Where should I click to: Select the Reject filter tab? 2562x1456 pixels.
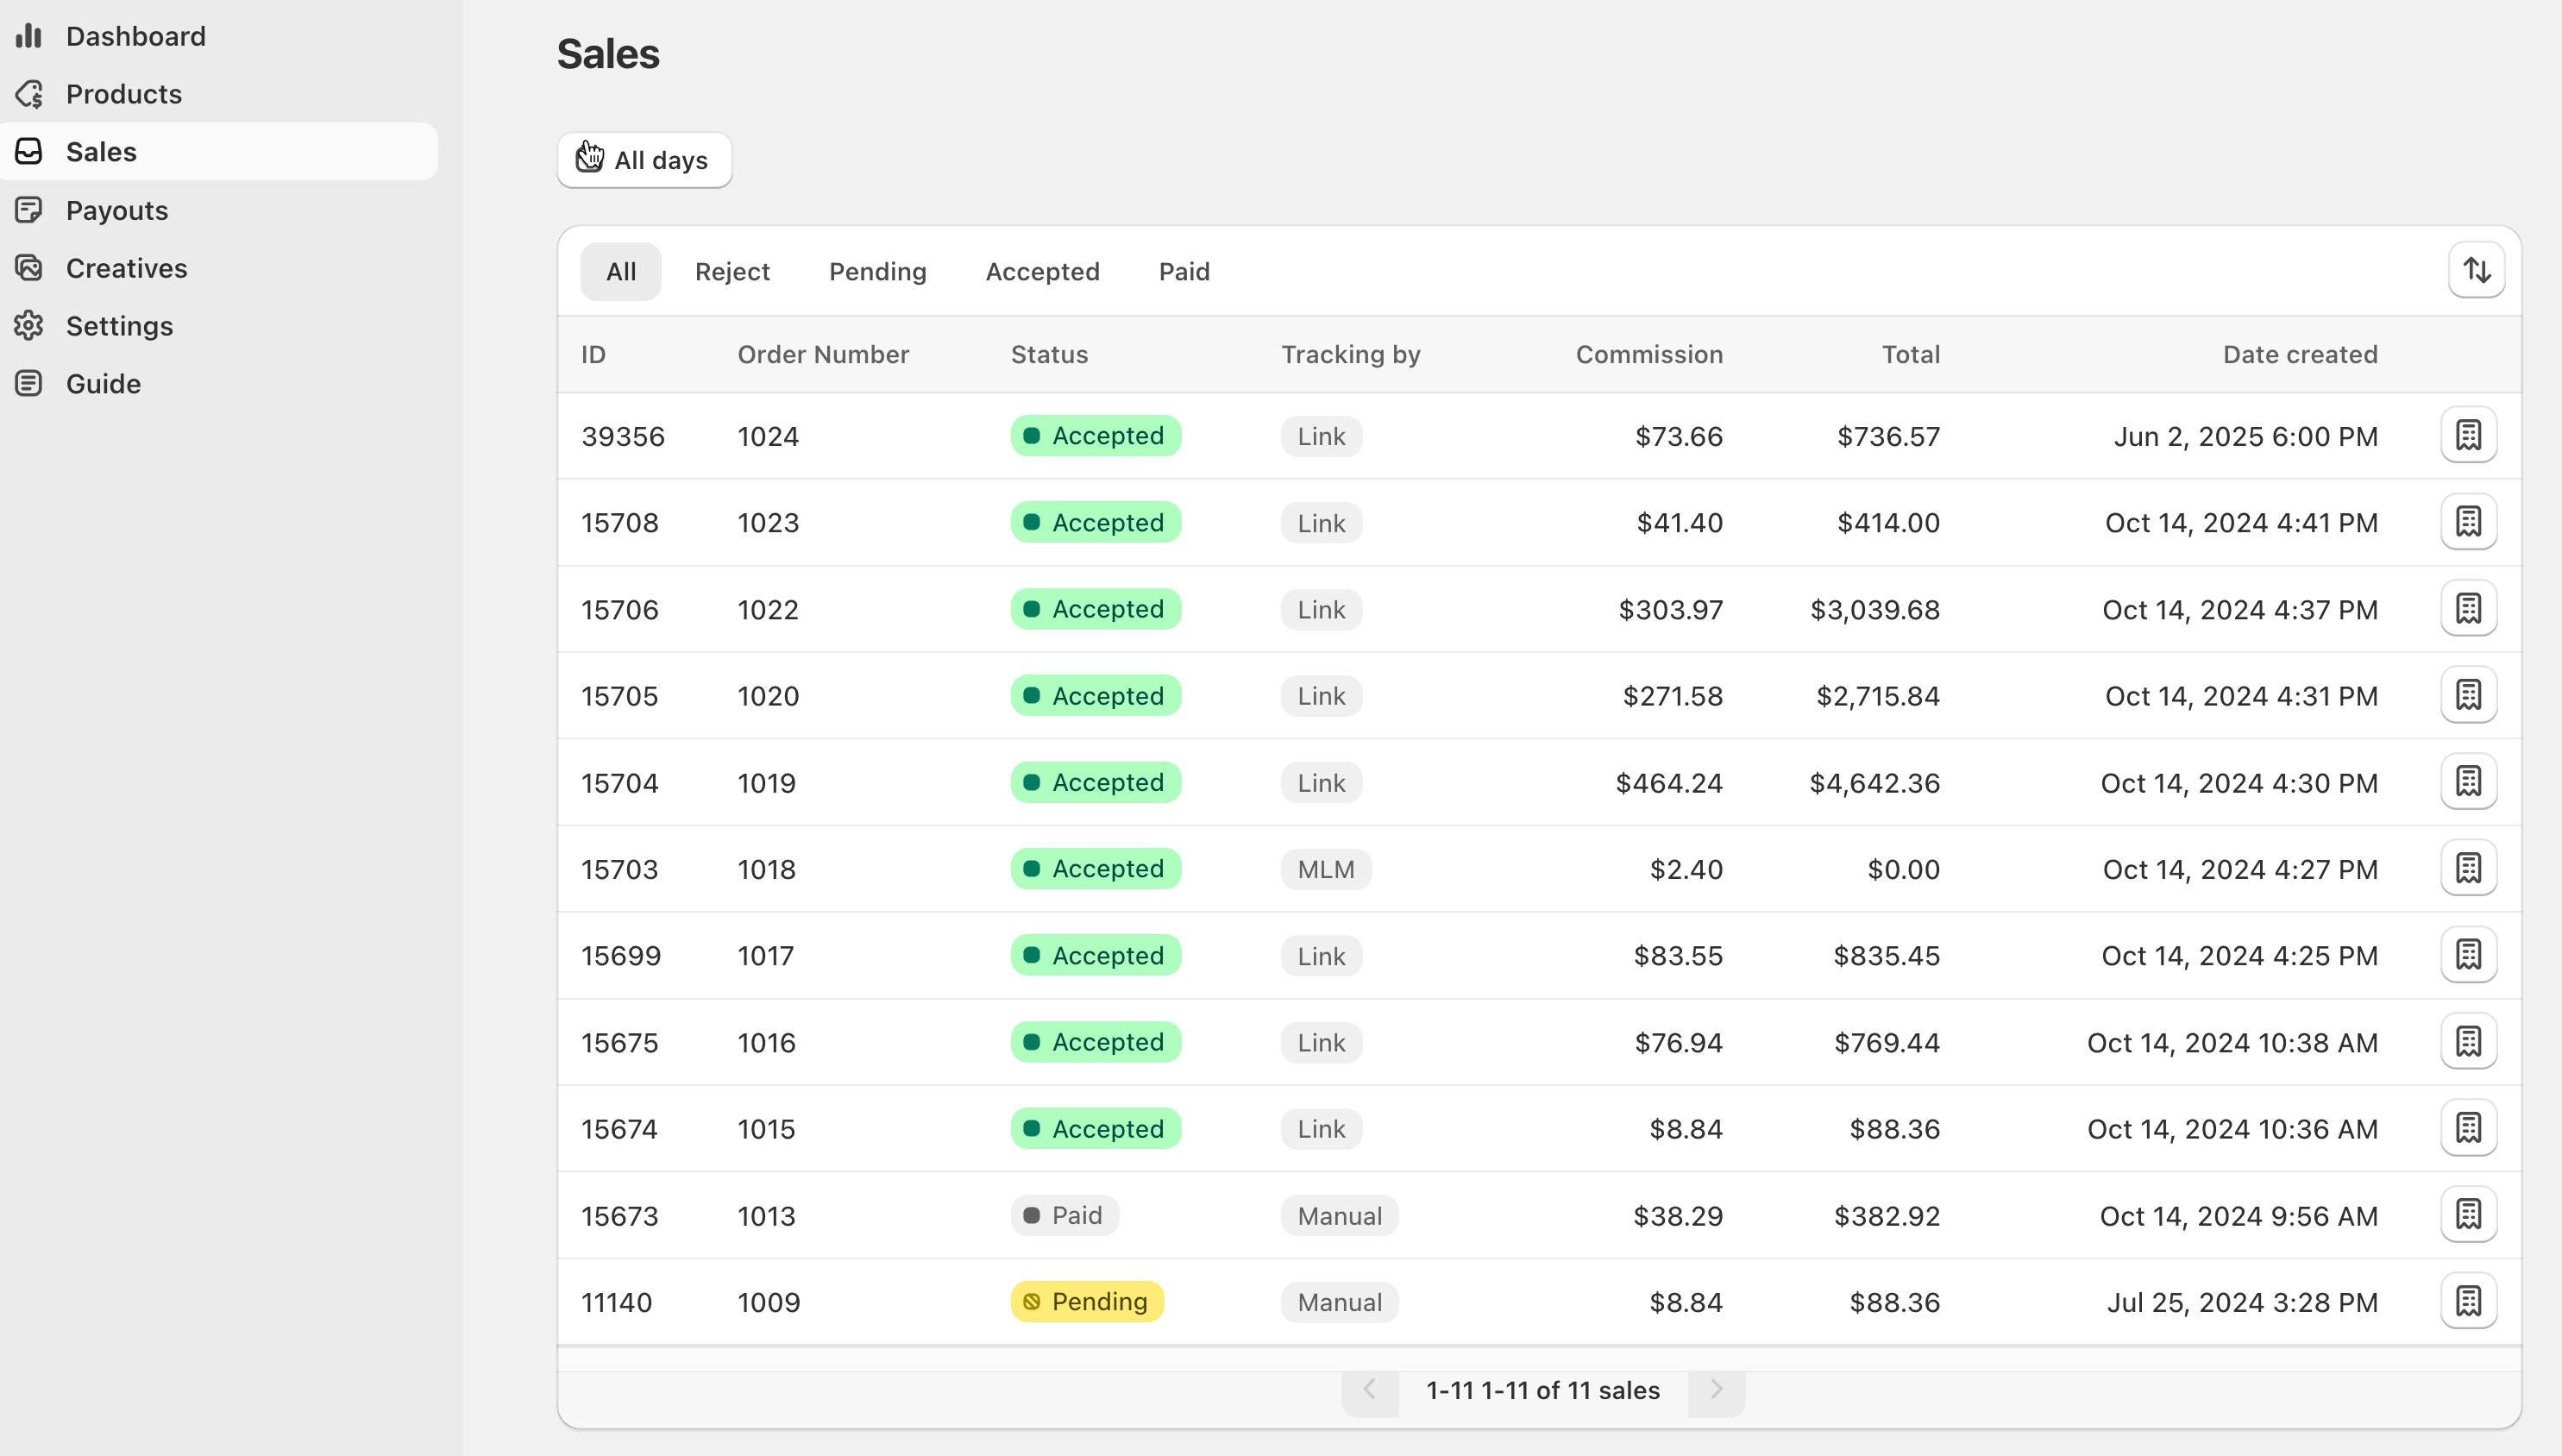pos(732,271)
